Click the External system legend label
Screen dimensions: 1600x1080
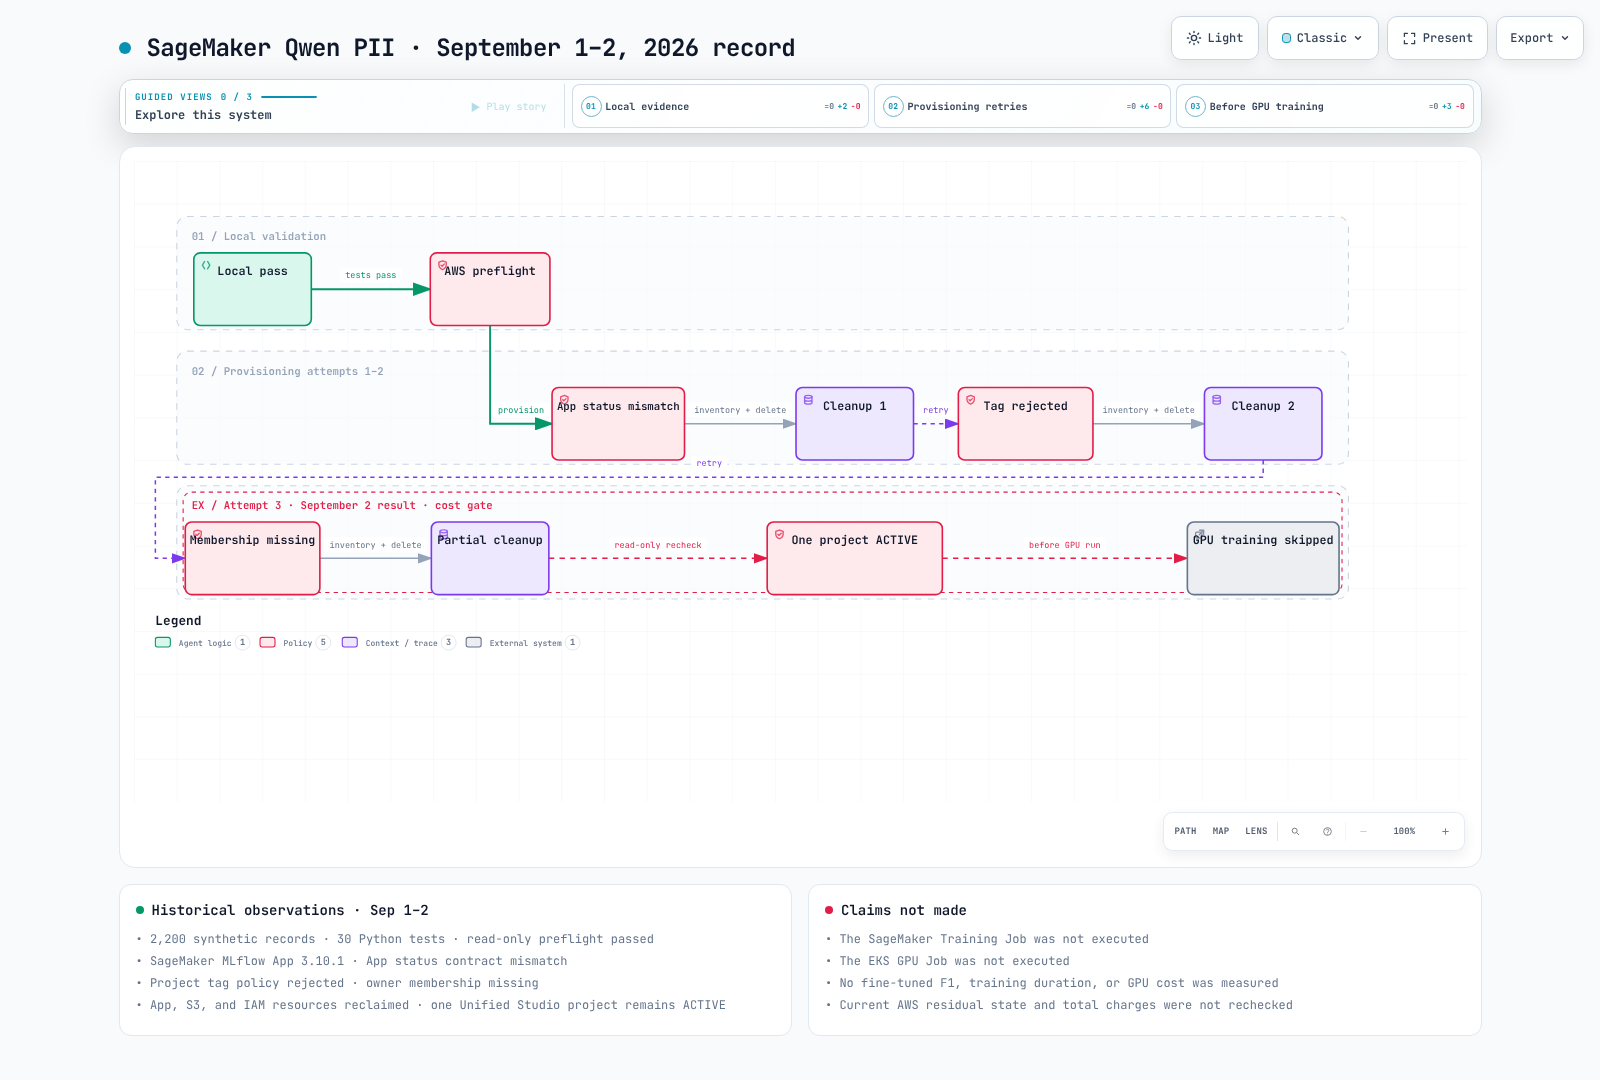(525, 643)
